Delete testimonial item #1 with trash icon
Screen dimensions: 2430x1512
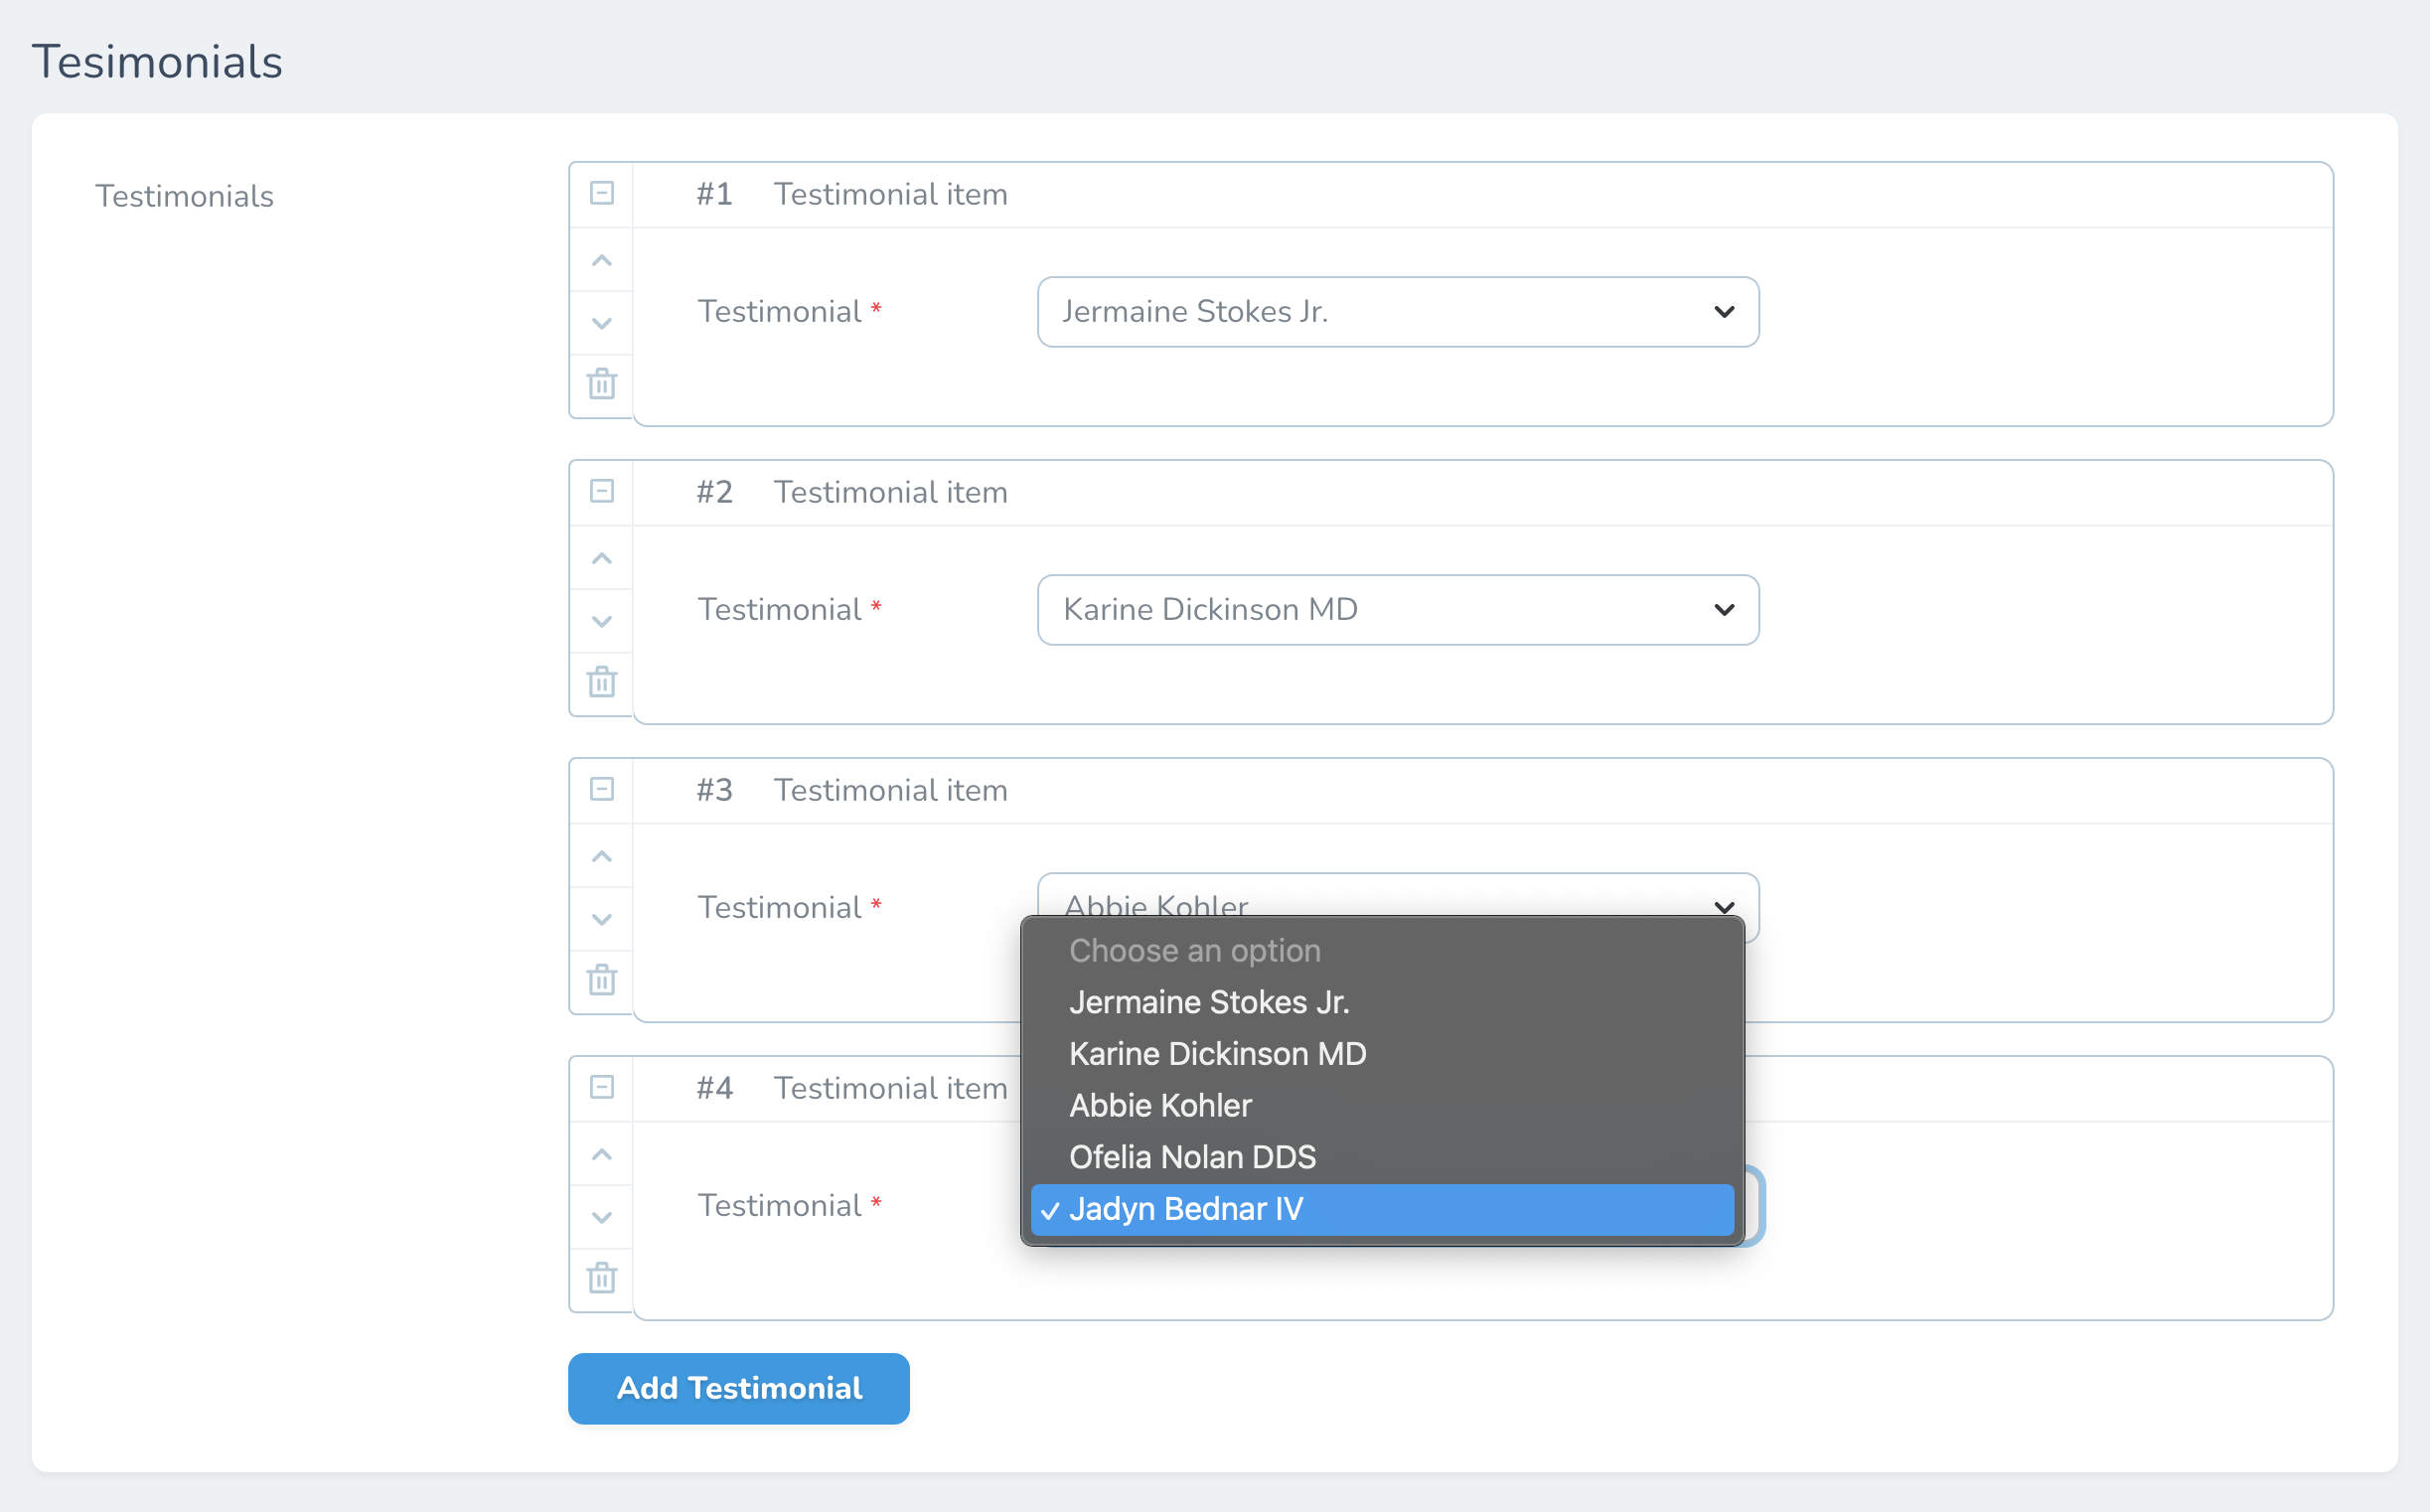601,384
